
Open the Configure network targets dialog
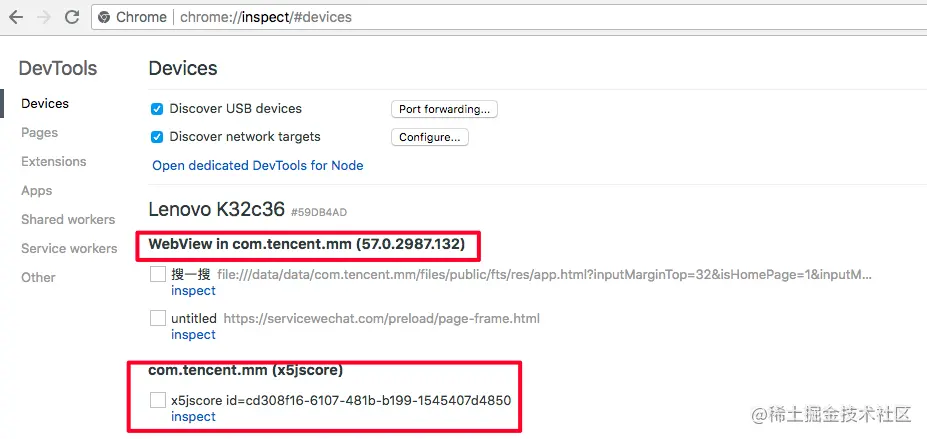point(429,137)
